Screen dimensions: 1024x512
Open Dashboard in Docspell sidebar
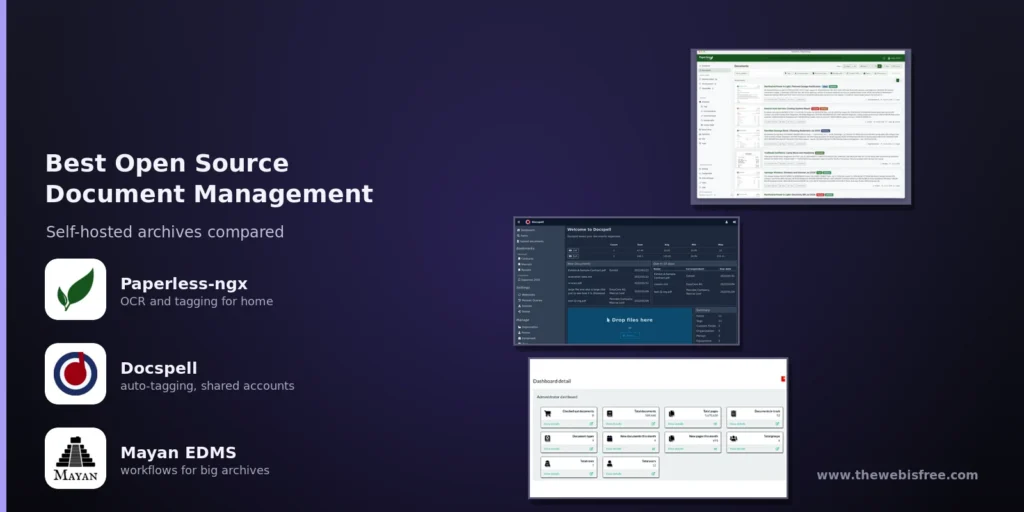click(x=527, y=230)
